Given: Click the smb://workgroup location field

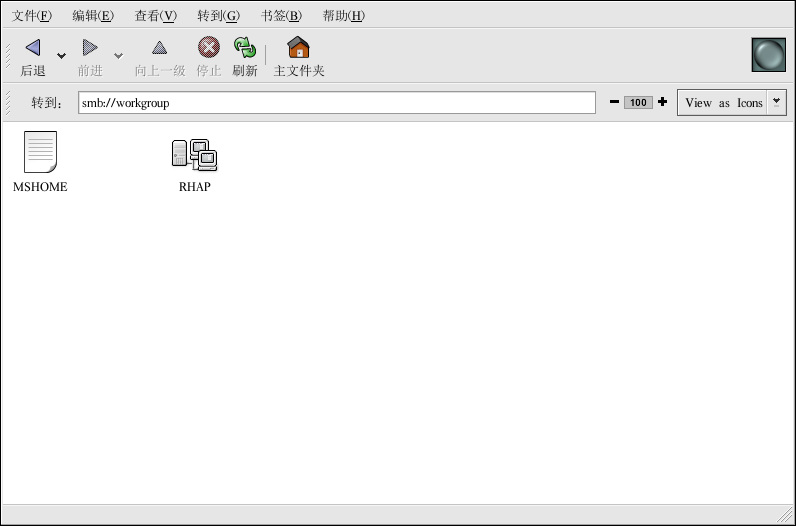Looking at the screenshot, I should (336, 103).
